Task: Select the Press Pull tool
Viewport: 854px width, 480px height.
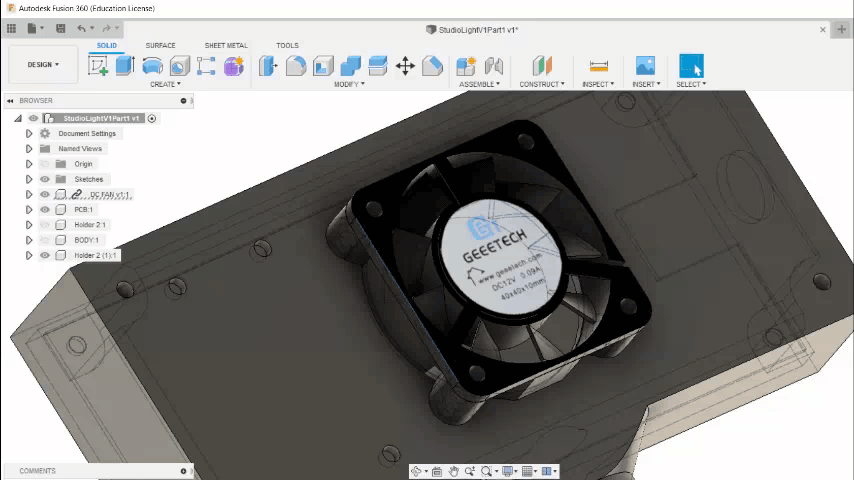Action: (x=269, y=66)
